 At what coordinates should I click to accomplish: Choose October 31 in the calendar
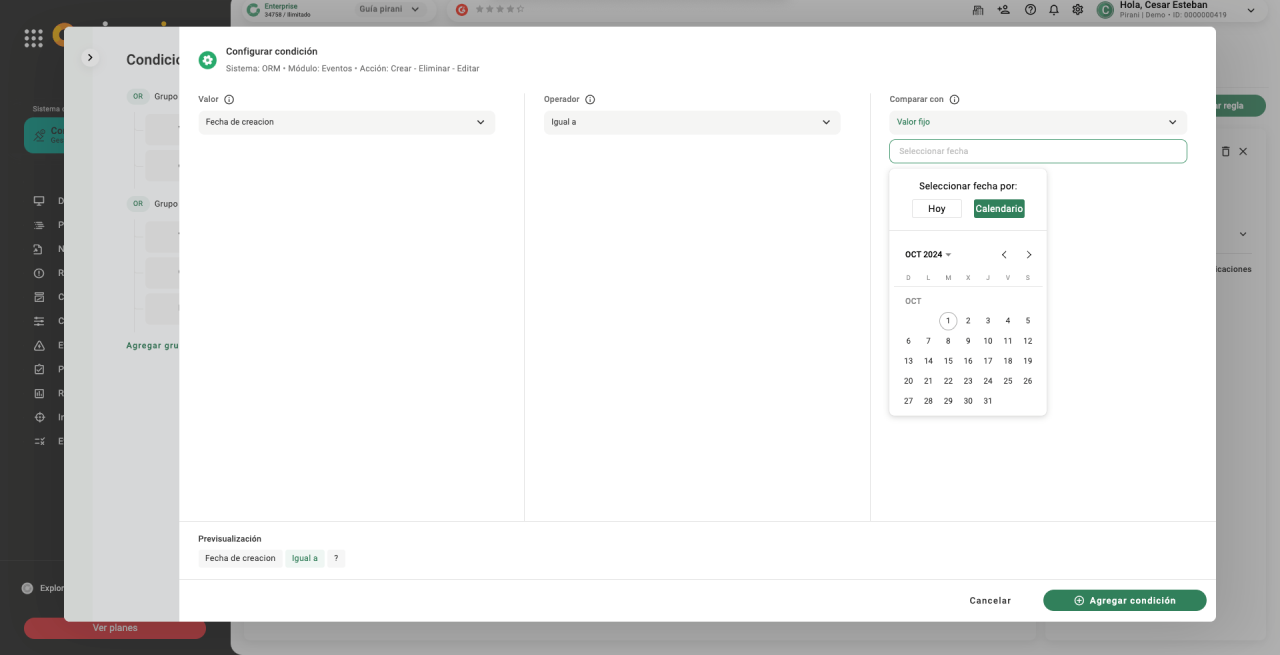click(x=987, y=401)
